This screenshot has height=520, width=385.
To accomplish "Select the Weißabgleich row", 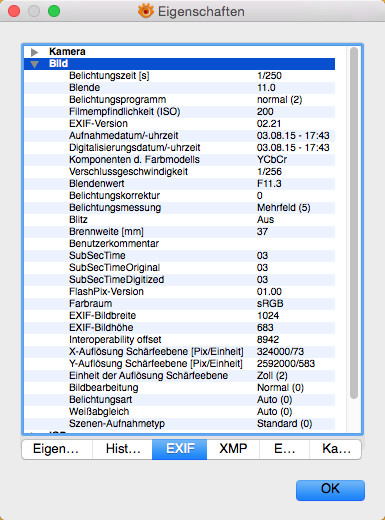I will [x=179, y=412].
